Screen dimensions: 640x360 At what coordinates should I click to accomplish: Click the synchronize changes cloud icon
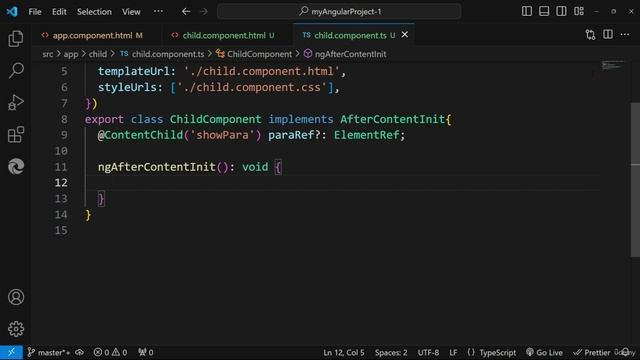(x=80, y=352)
